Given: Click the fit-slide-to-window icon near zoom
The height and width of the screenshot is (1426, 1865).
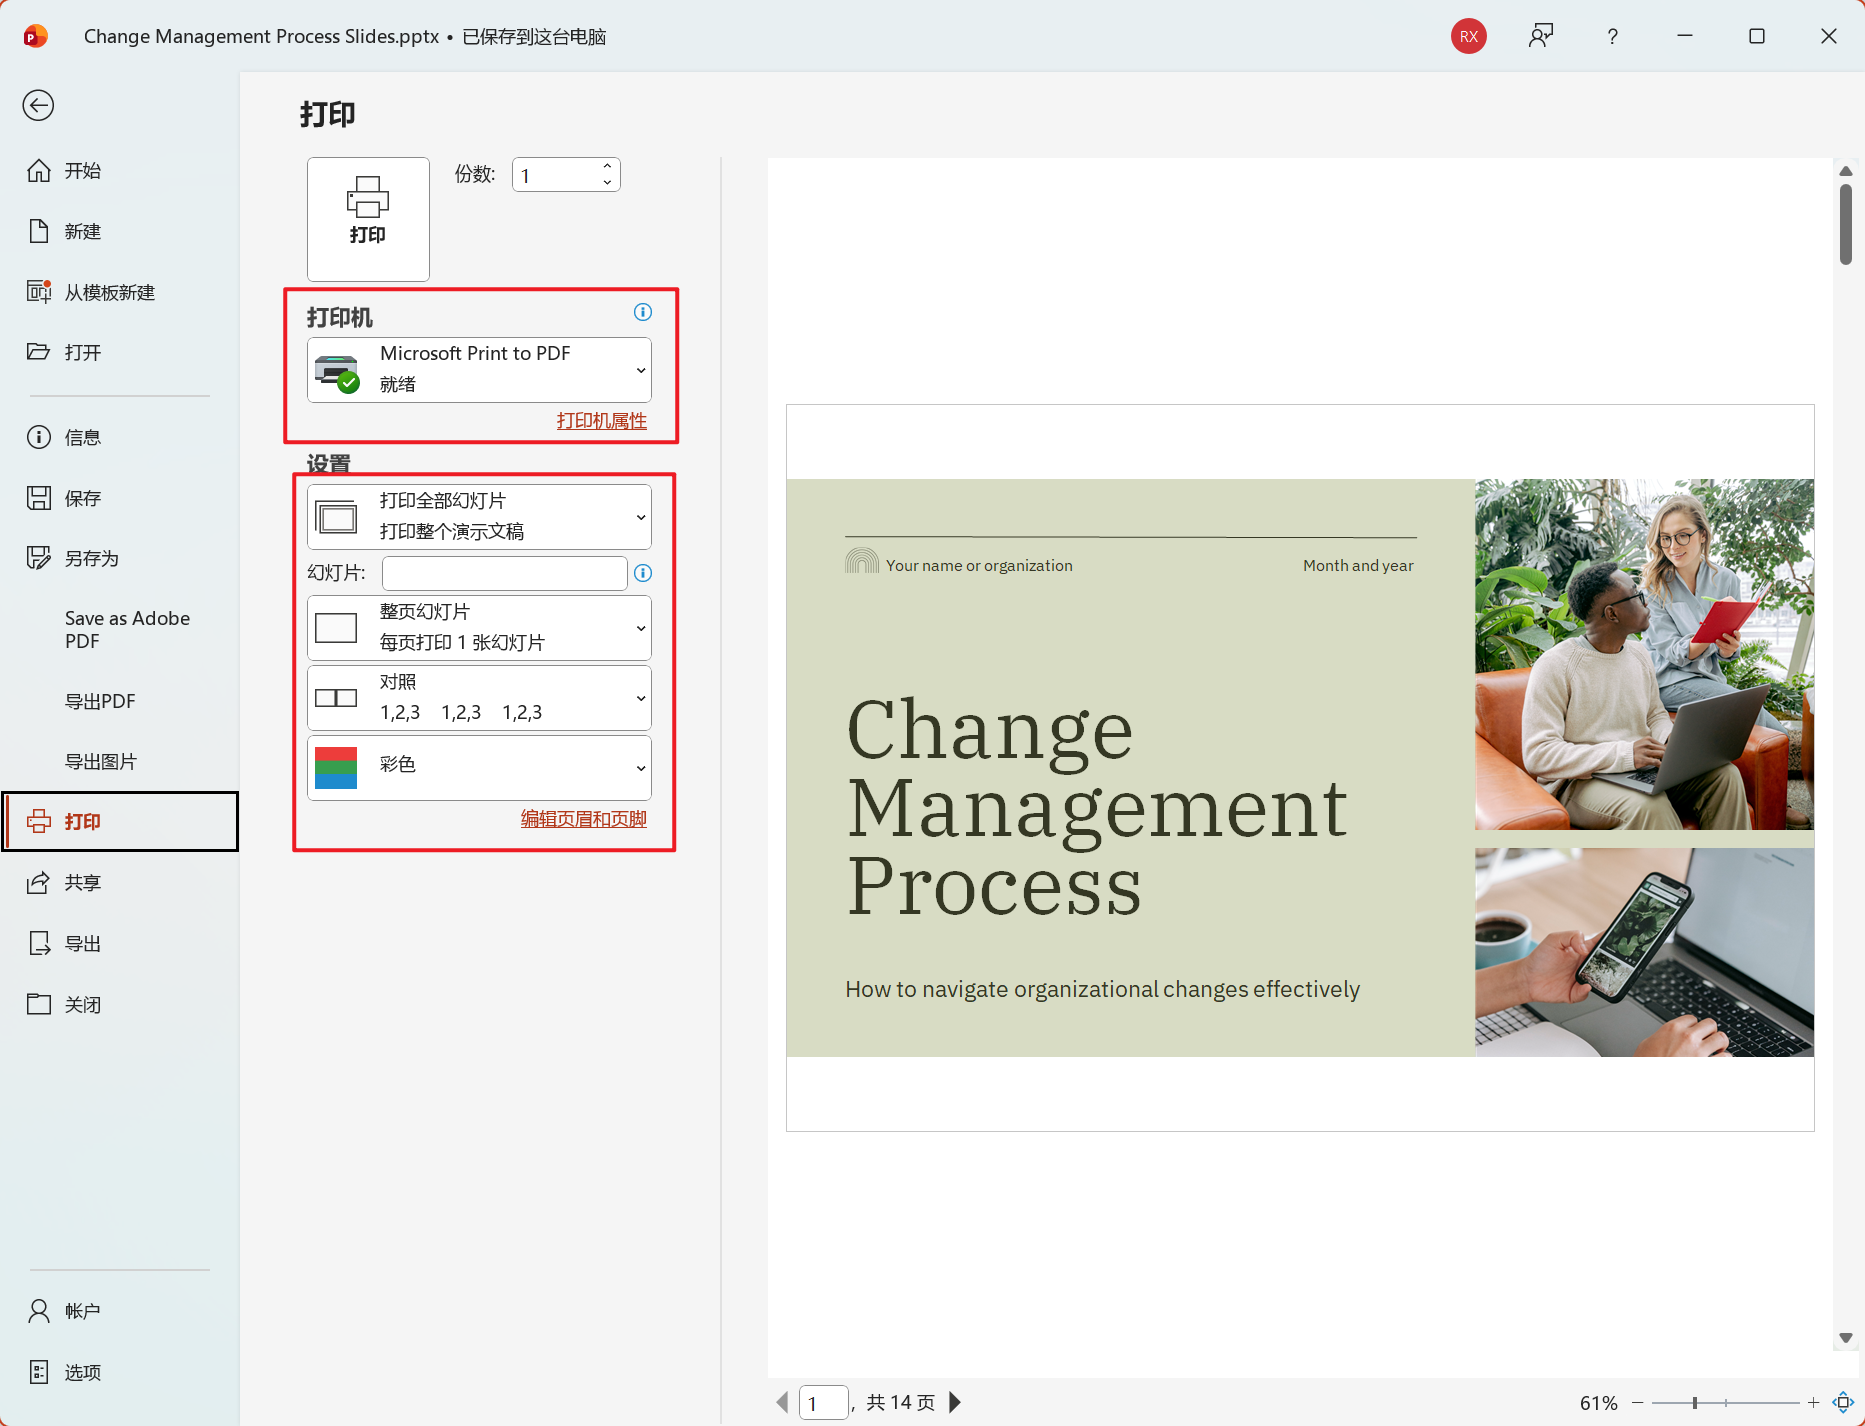Looking at the screenshot, I should pyautogui.click(x=1845, y=1402).
